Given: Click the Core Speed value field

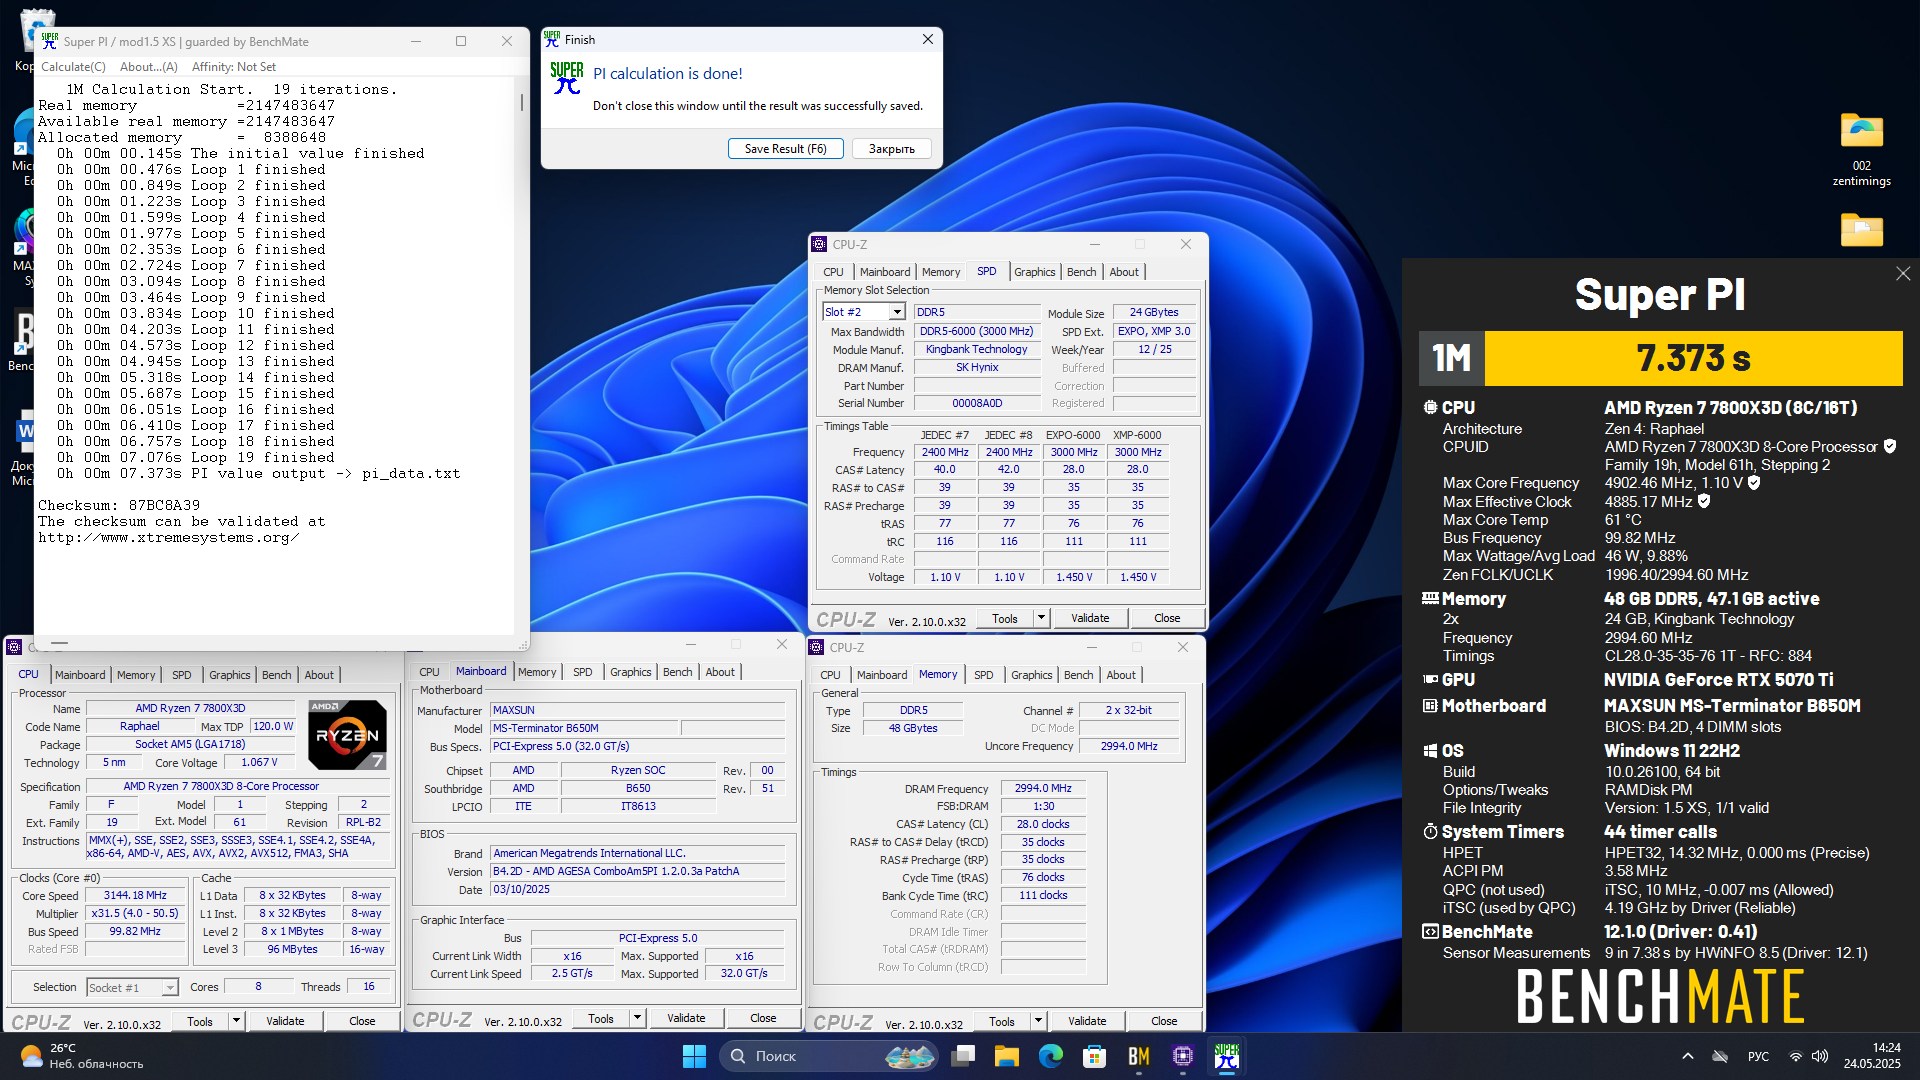Looking at the screenshot, I should (x=136, y=895).
